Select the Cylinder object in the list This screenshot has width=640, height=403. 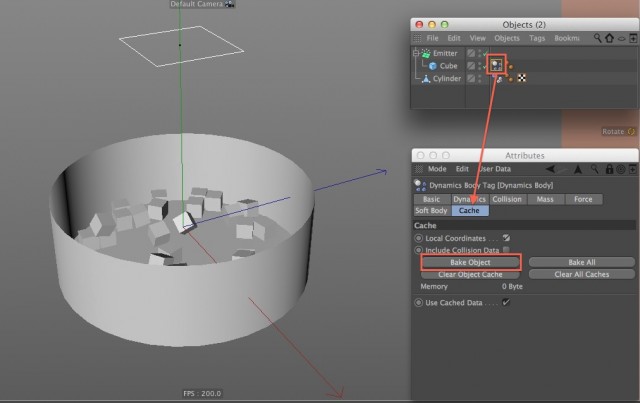coord(447,78)
